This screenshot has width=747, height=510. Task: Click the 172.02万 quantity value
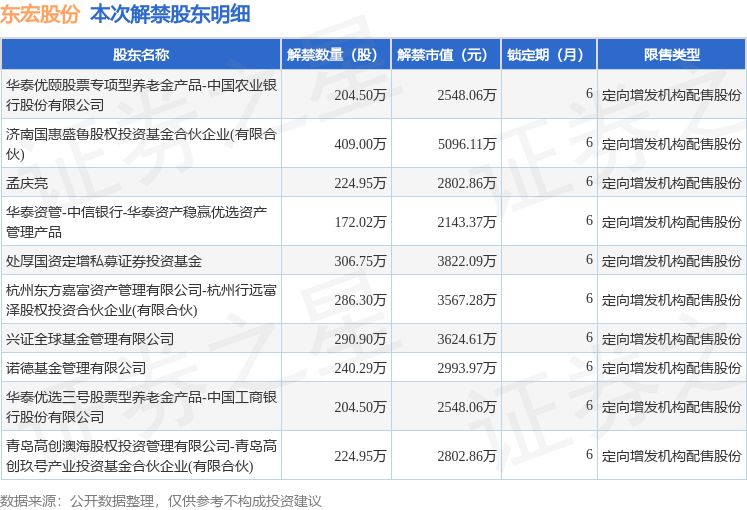click(x=360, y=222)
